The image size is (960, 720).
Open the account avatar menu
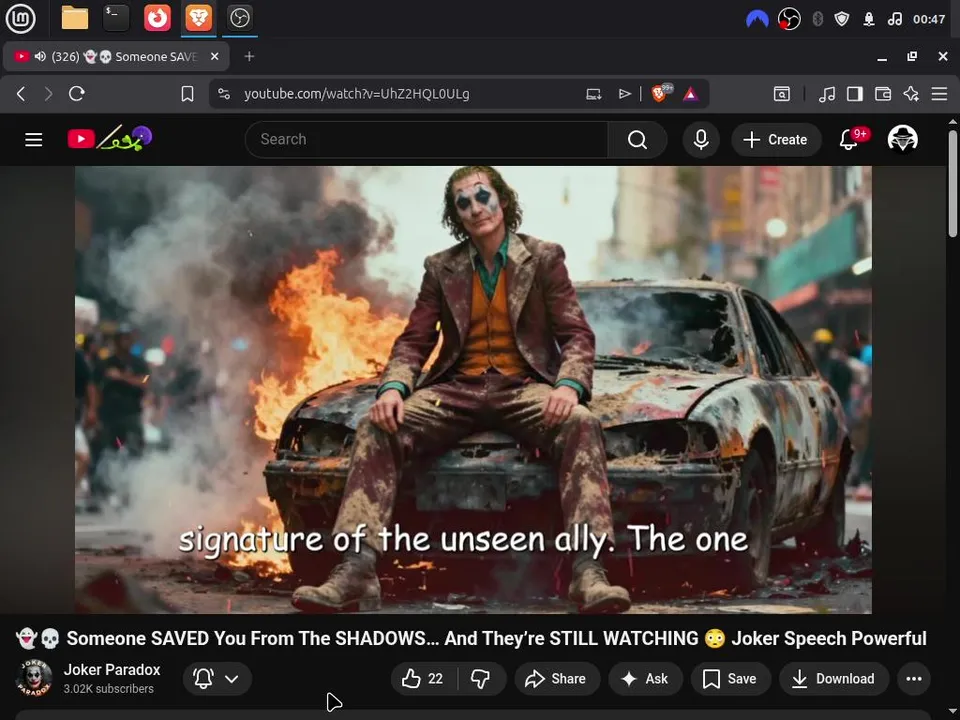902,139
